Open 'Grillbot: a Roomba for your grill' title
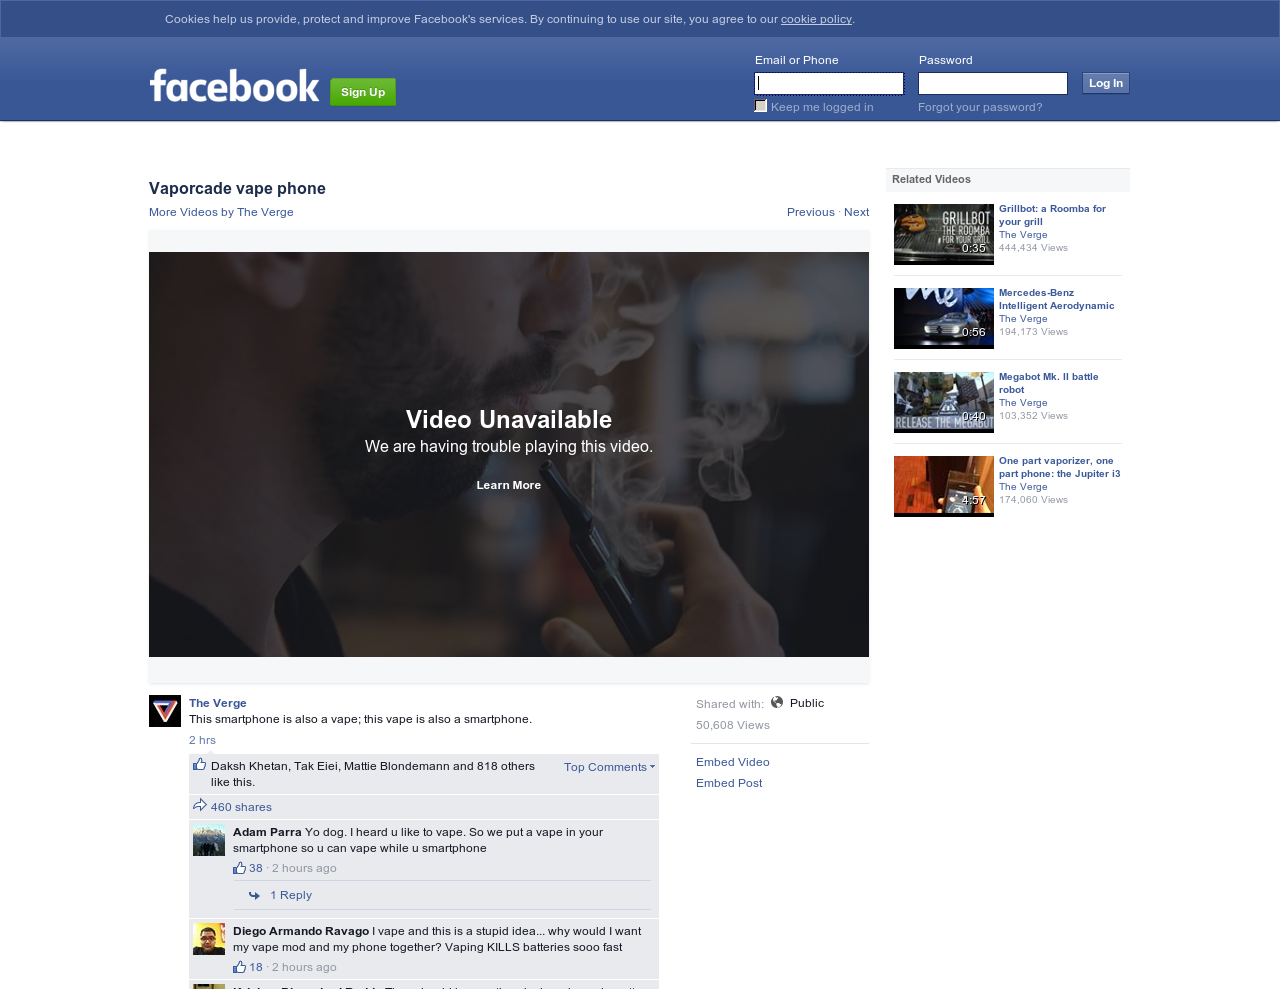This screenshot has width=1280, height=989. pyautogui.click(x=1052, y=215)
